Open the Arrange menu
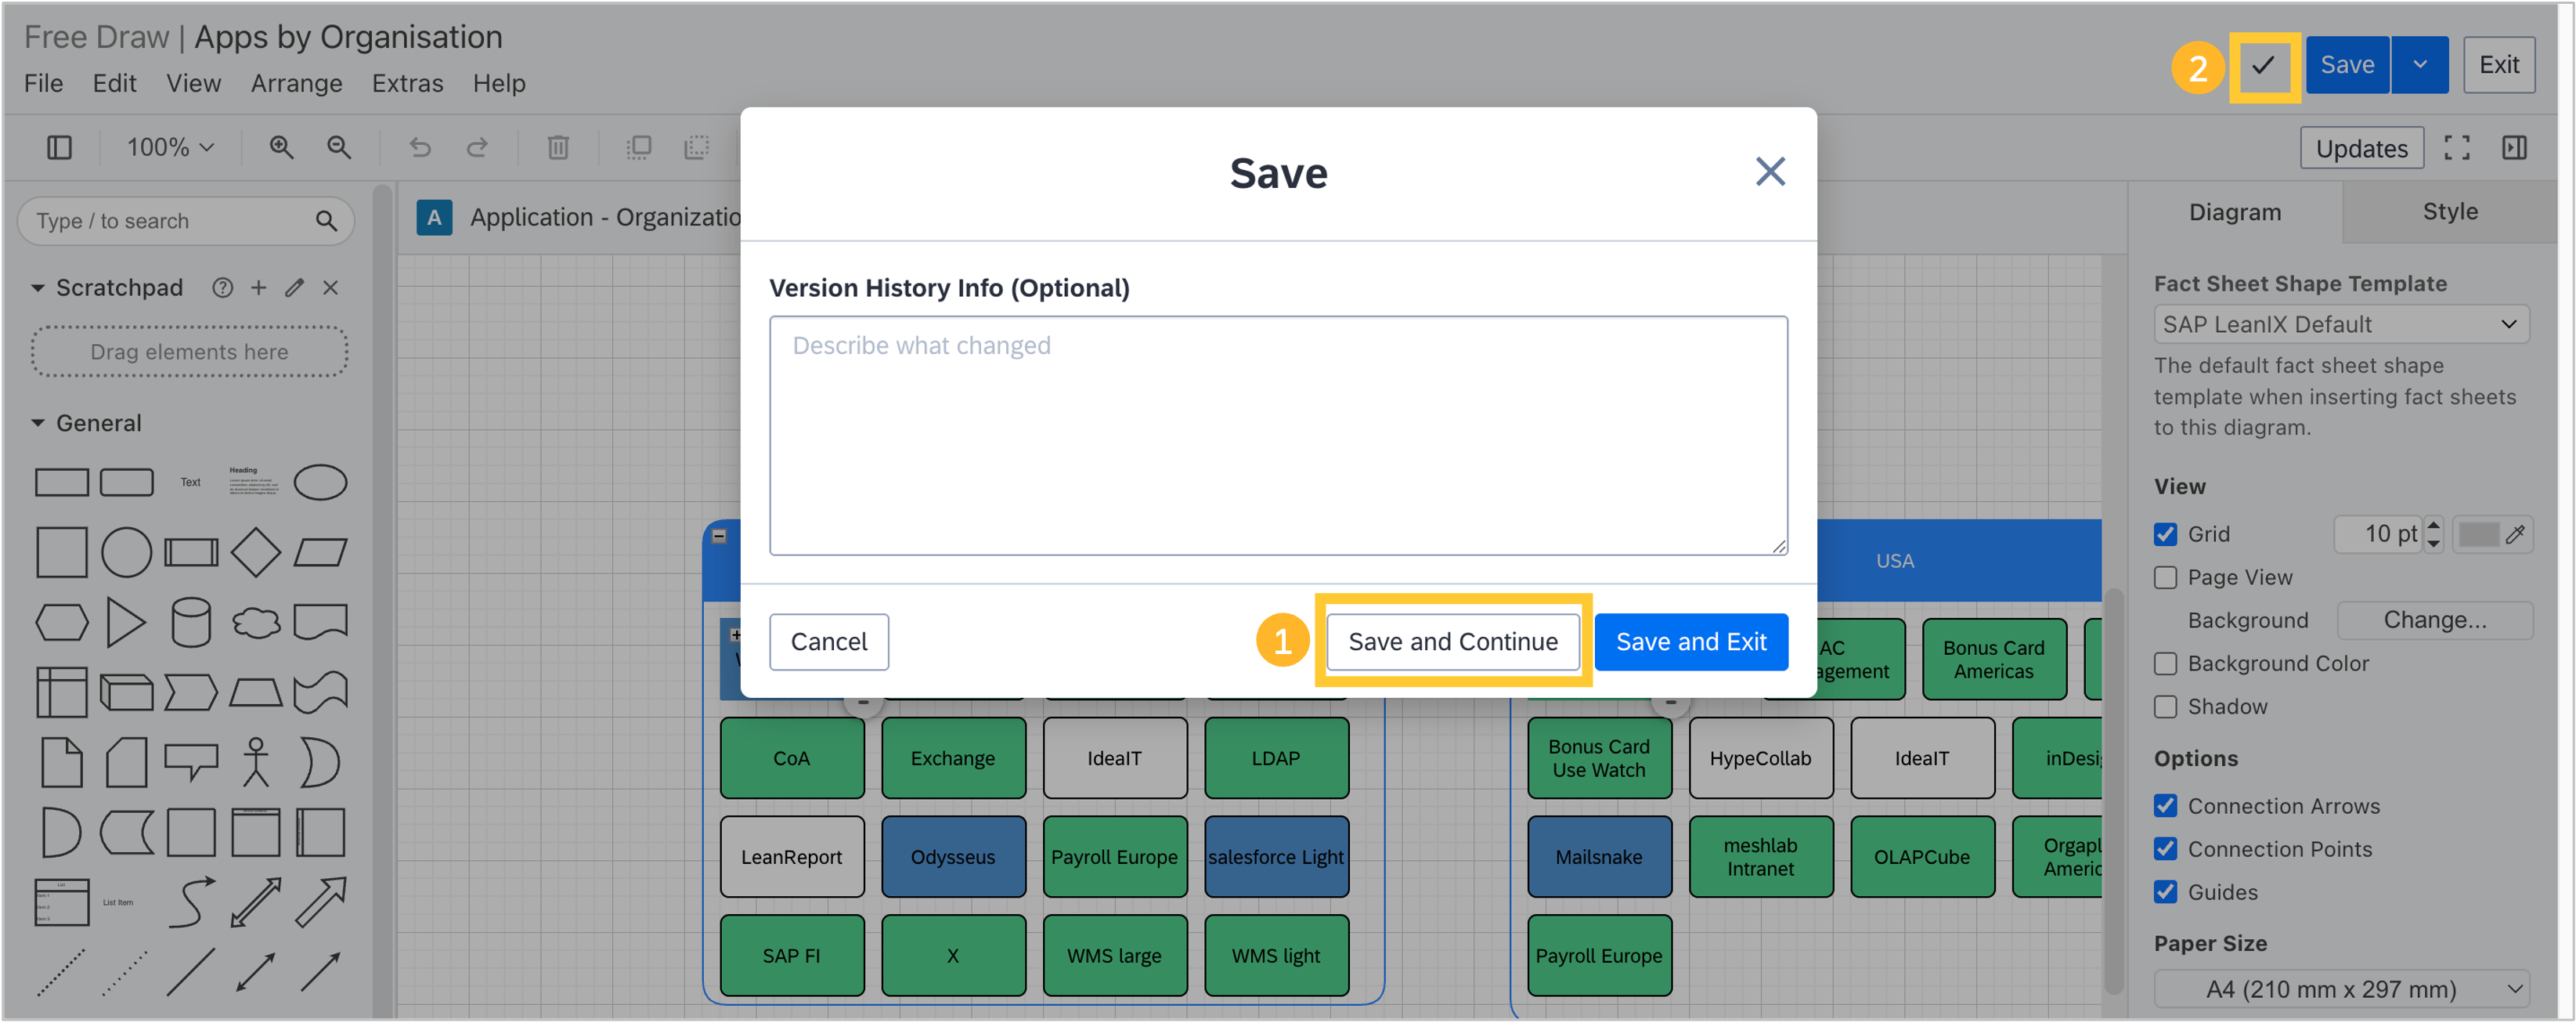 (296, 83)
